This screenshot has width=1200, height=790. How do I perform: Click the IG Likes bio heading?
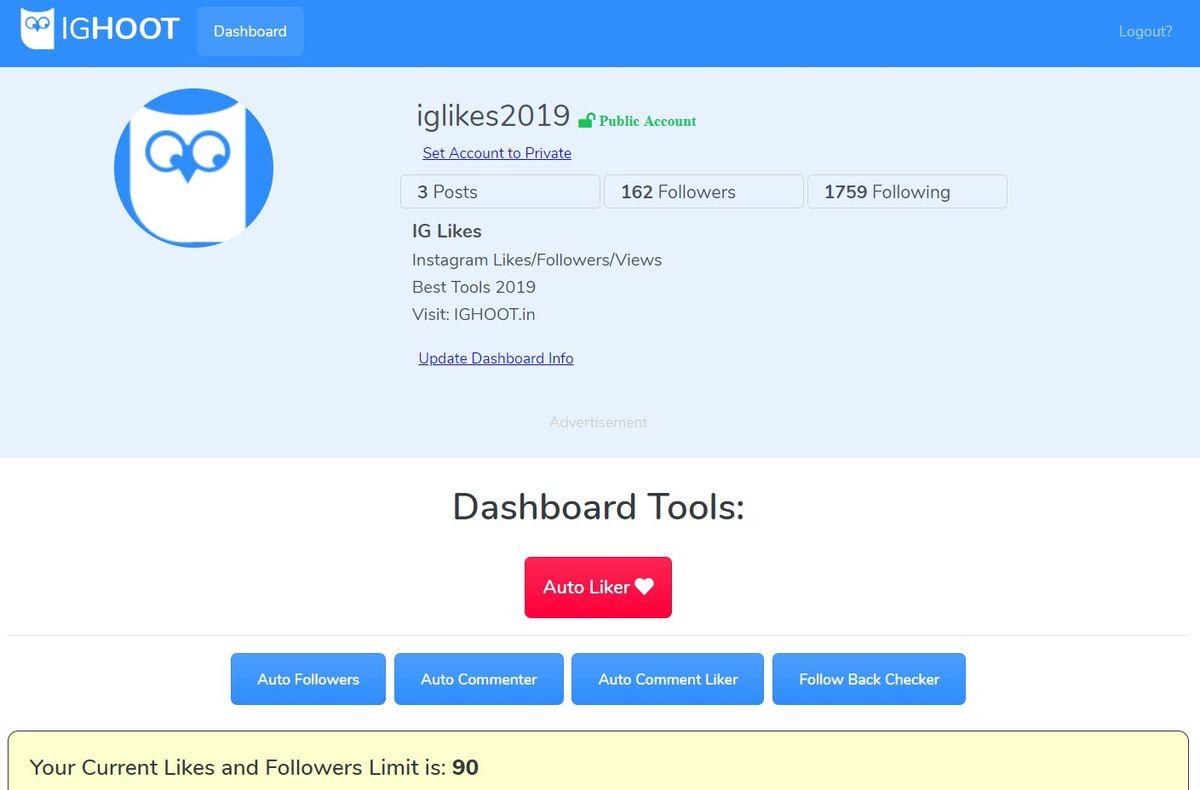(447, 231)
